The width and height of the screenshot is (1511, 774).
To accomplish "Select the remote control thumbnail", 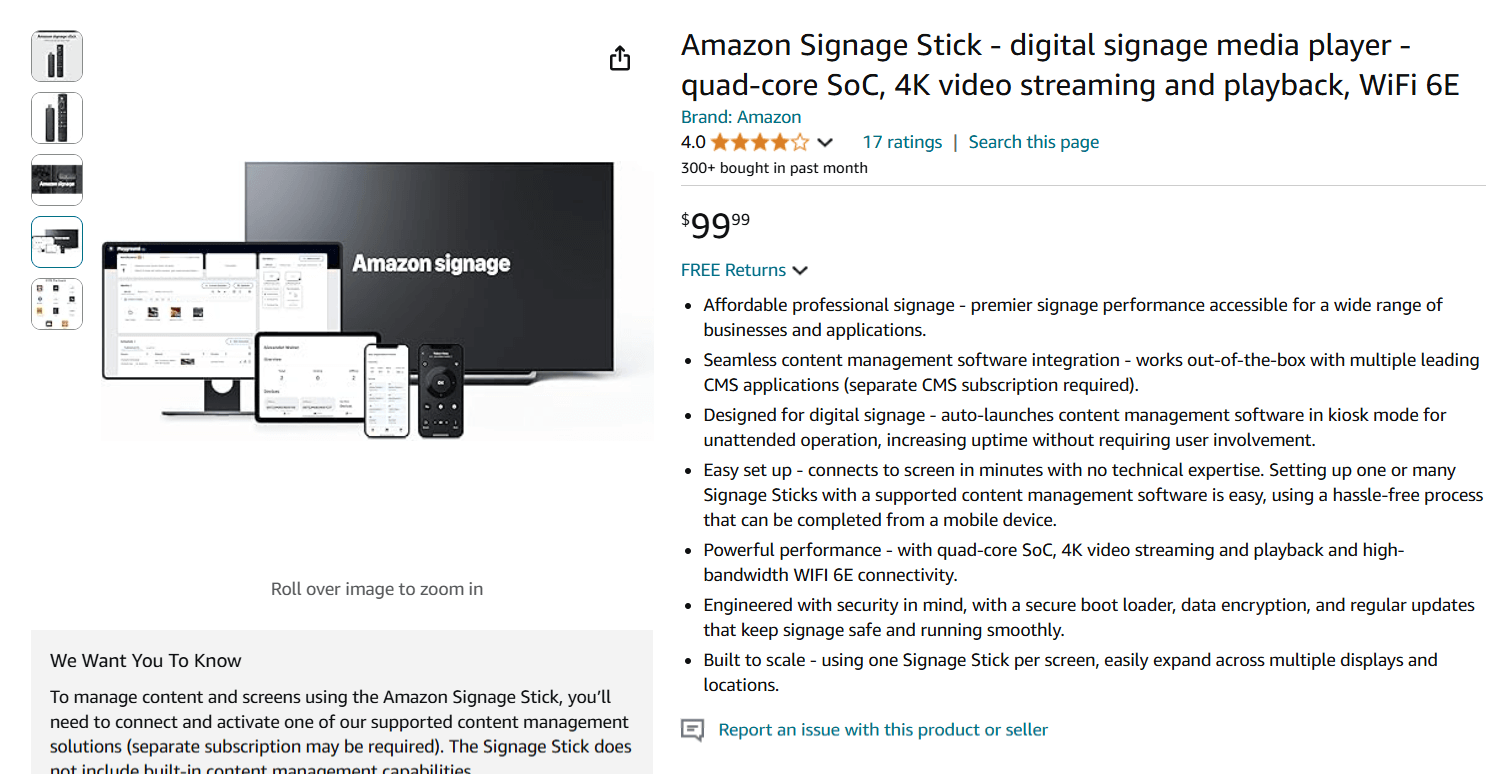I will pyautogui.click(x=57, y=117).
